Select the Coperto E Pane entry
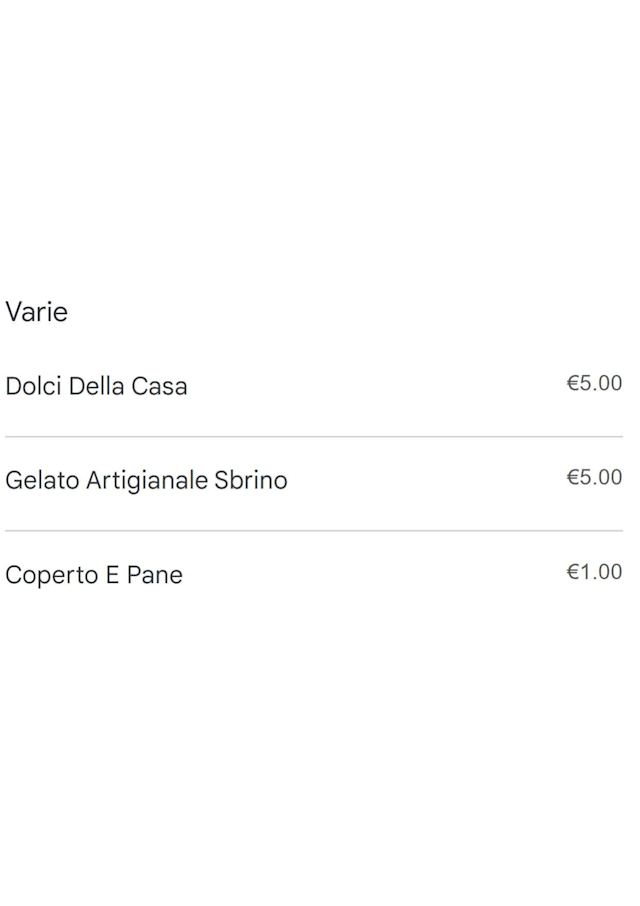640x906 pixels. pyautogui.click(x=94, y=575)
